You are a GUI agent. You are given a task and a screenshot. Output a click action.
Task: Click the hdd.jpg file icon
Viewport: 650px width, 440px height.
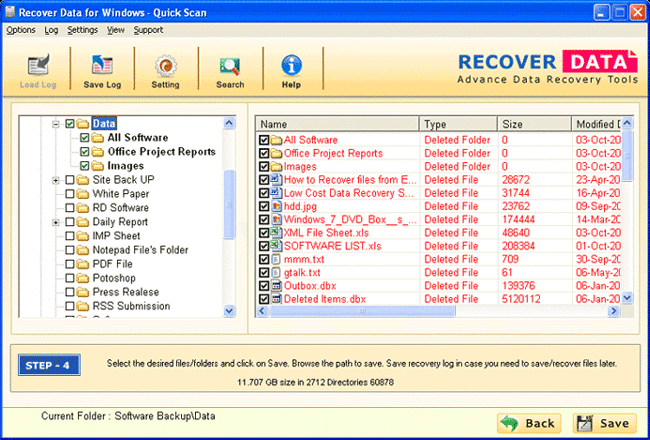point(277,206)
